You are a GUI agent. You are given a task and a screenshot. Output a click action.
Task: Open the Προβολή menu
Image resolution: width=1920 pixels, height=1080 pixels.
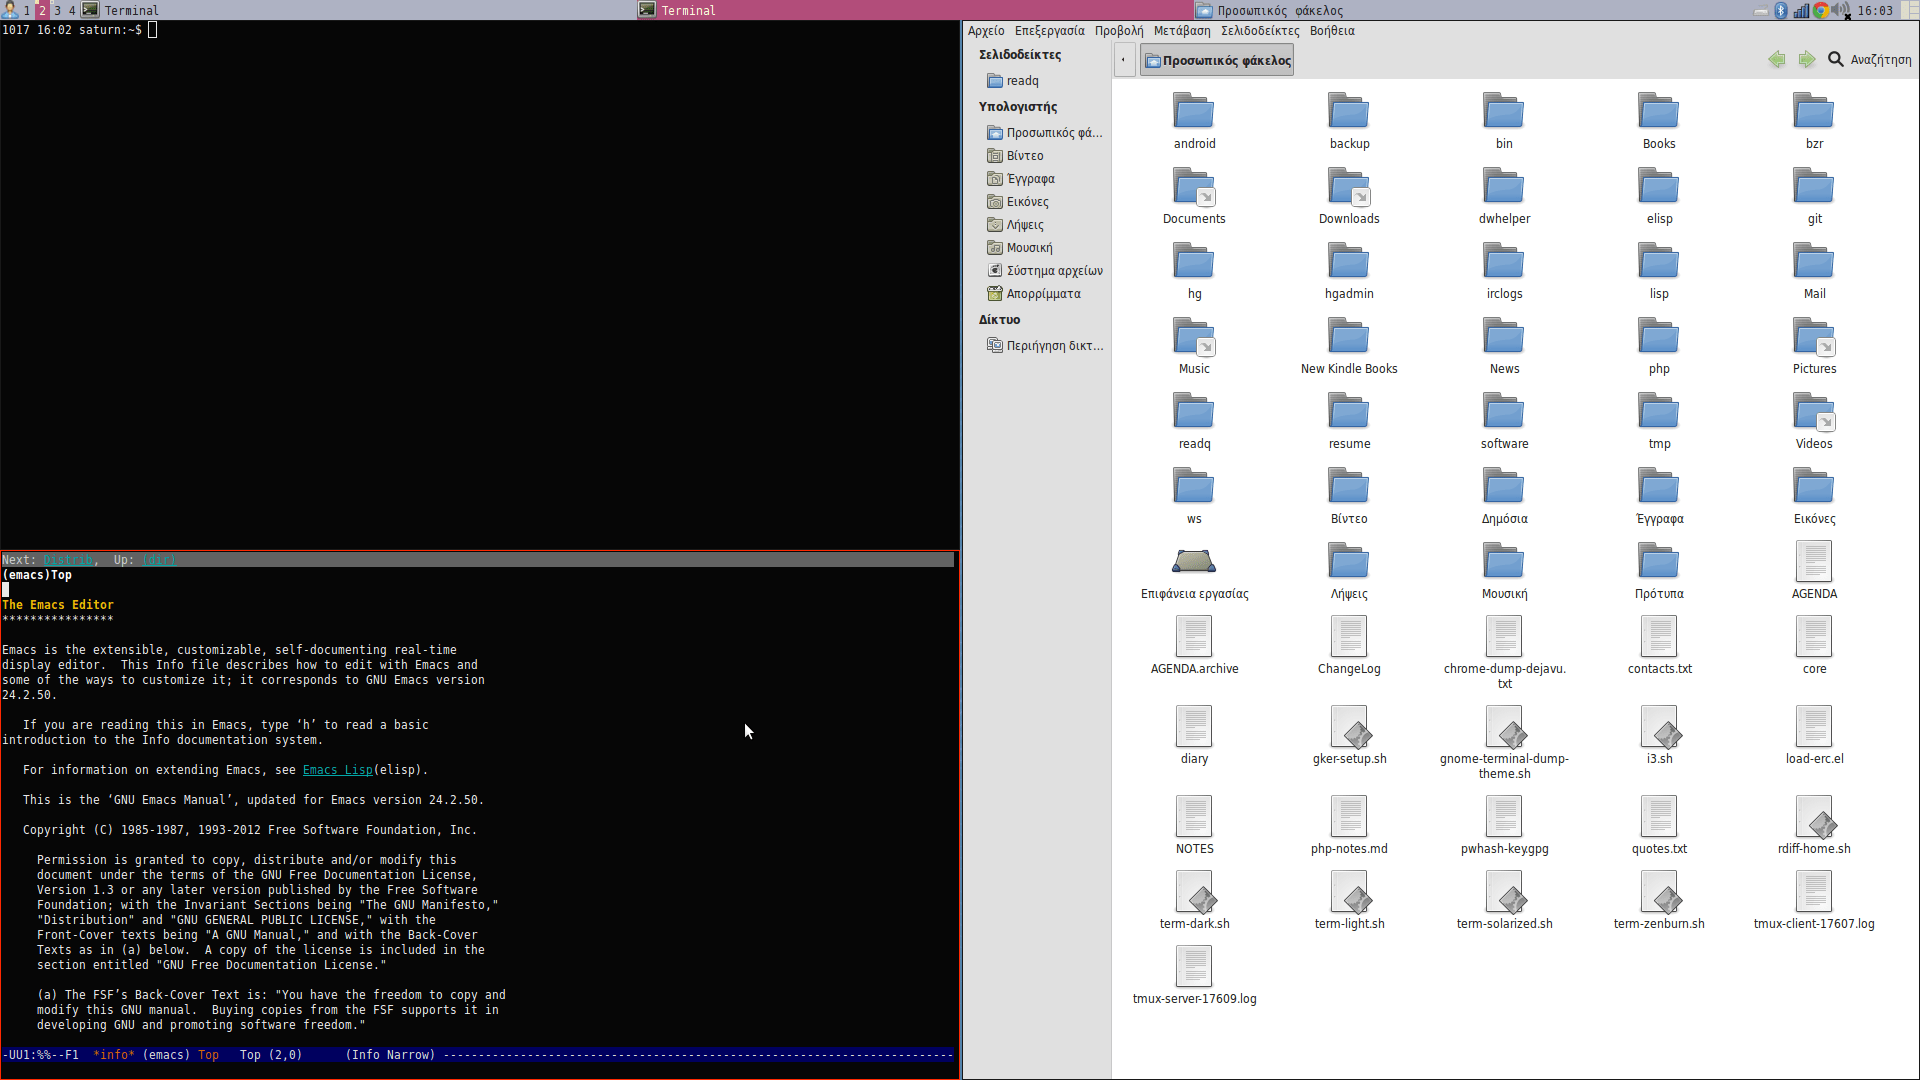tap(1118, 31)
